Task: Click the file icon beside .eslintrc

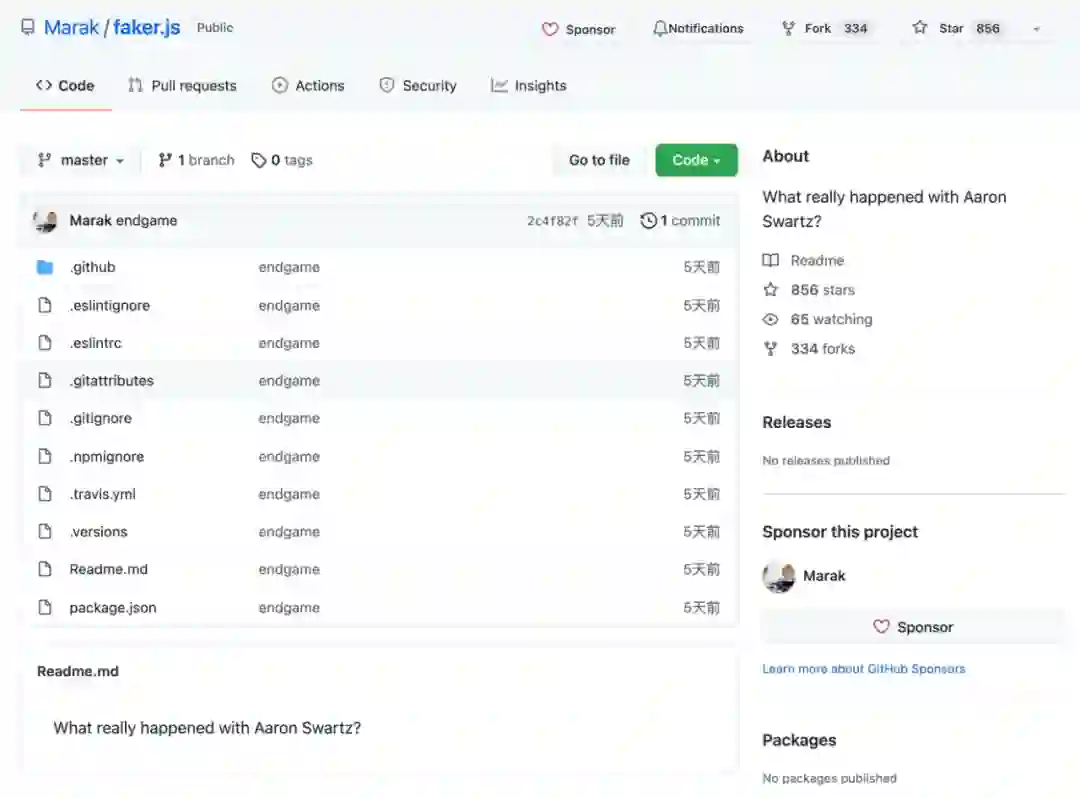Action: coord(45,342)
